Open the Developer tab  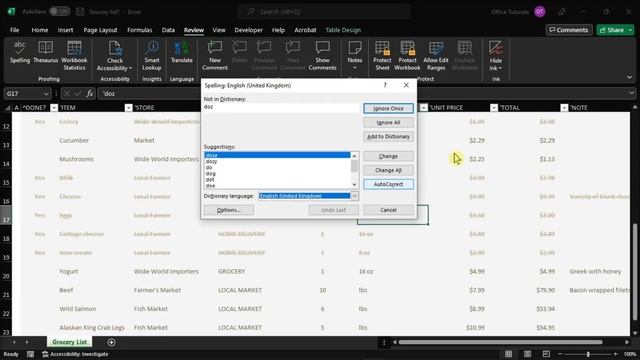[x=249, y=30]
